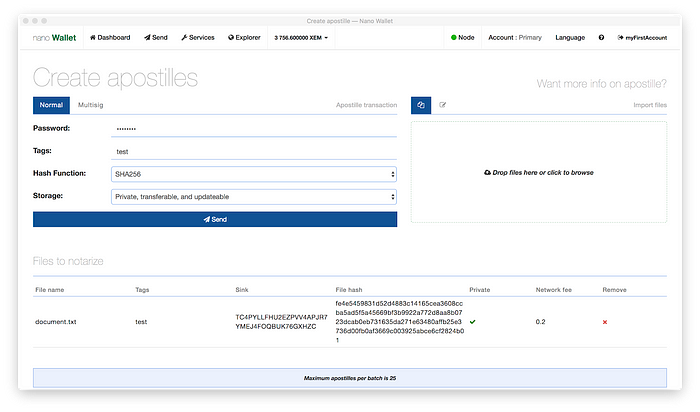This screenshot has width=700, height=412.
Task: Click the green Private checkmark for document.txt
Action: [x=472, y=321]
